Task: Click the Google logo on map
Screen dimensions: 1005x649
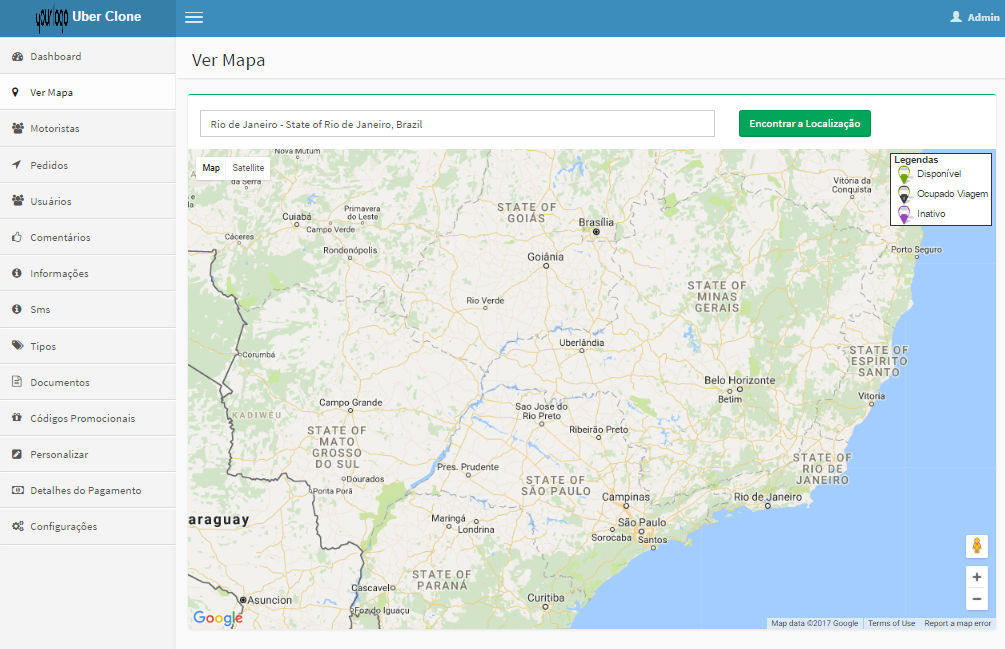Action: pyautogui.click(x=218, y=618)
